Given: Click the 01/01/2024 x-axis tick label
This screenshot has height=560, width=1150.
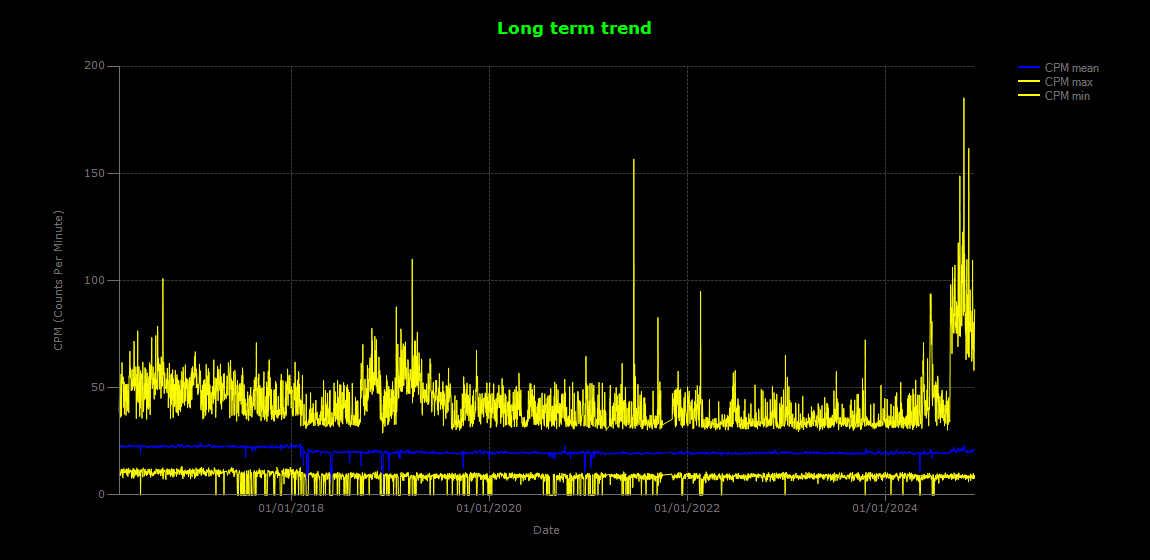Looking at the screenshot, I should 885,509.
